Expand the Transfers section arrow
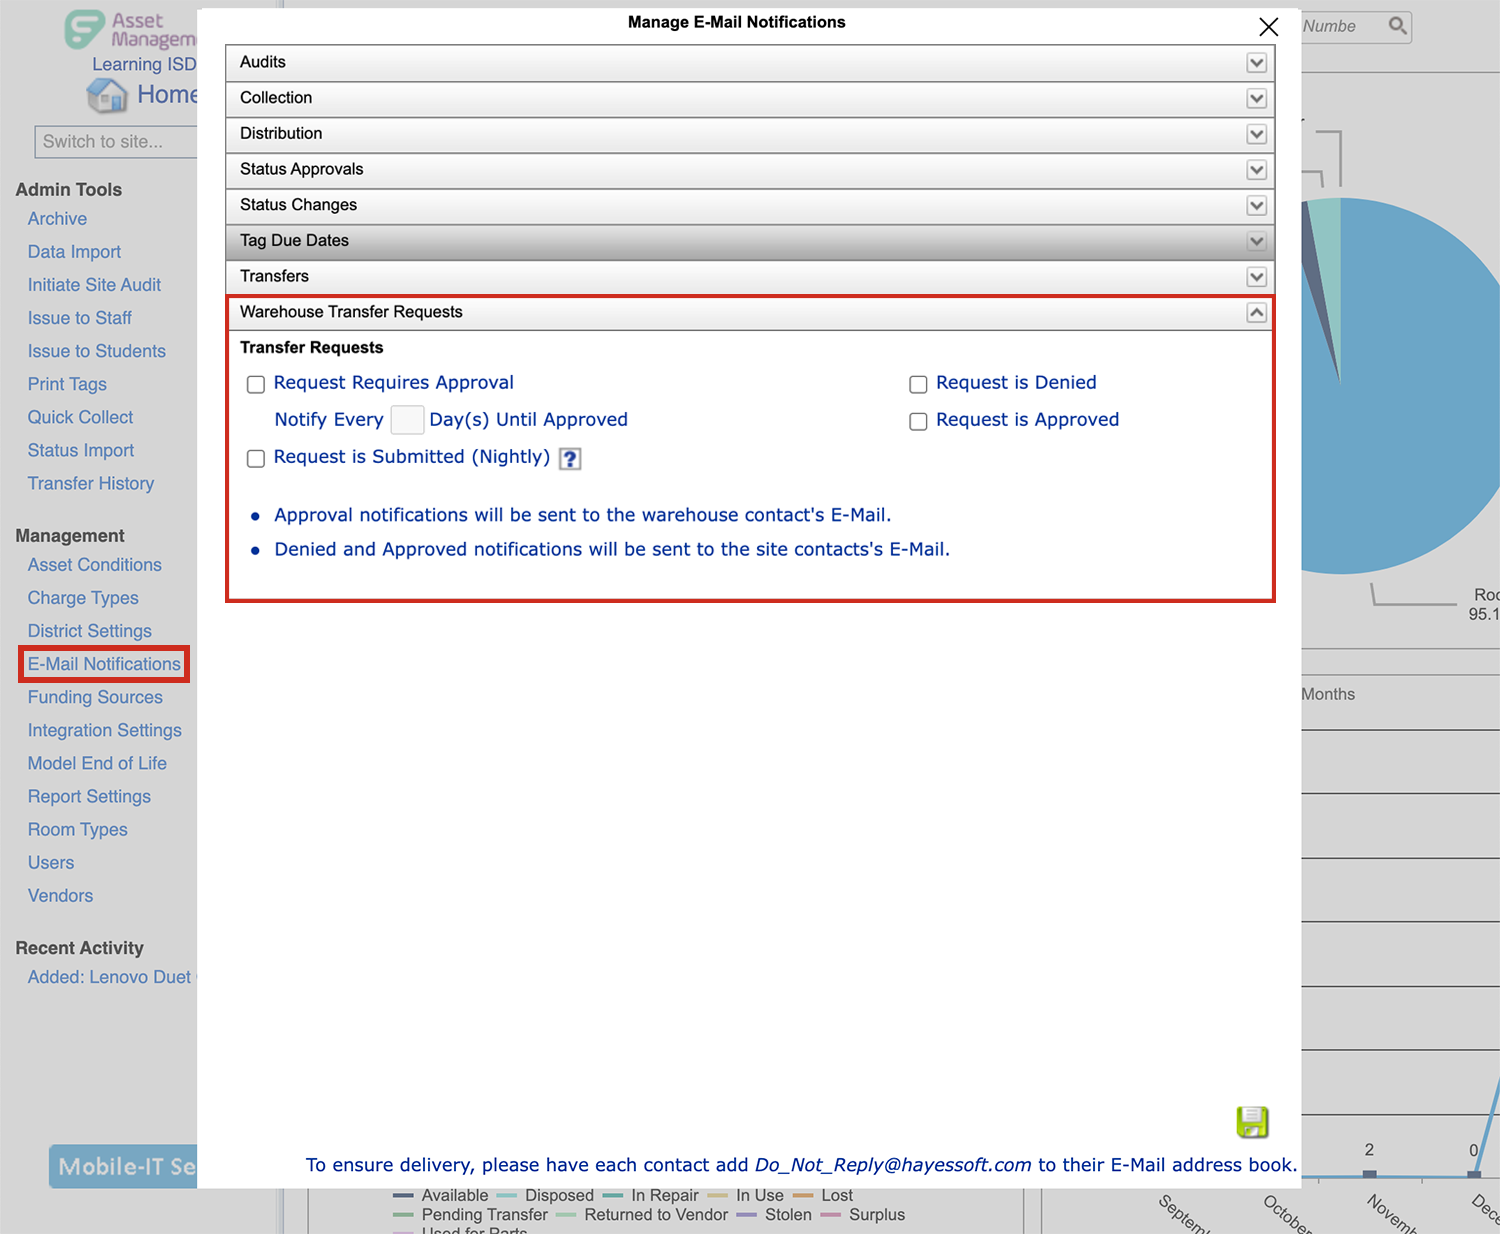The height and width of the screenshot is (1234, 1500). (1257, 277)
